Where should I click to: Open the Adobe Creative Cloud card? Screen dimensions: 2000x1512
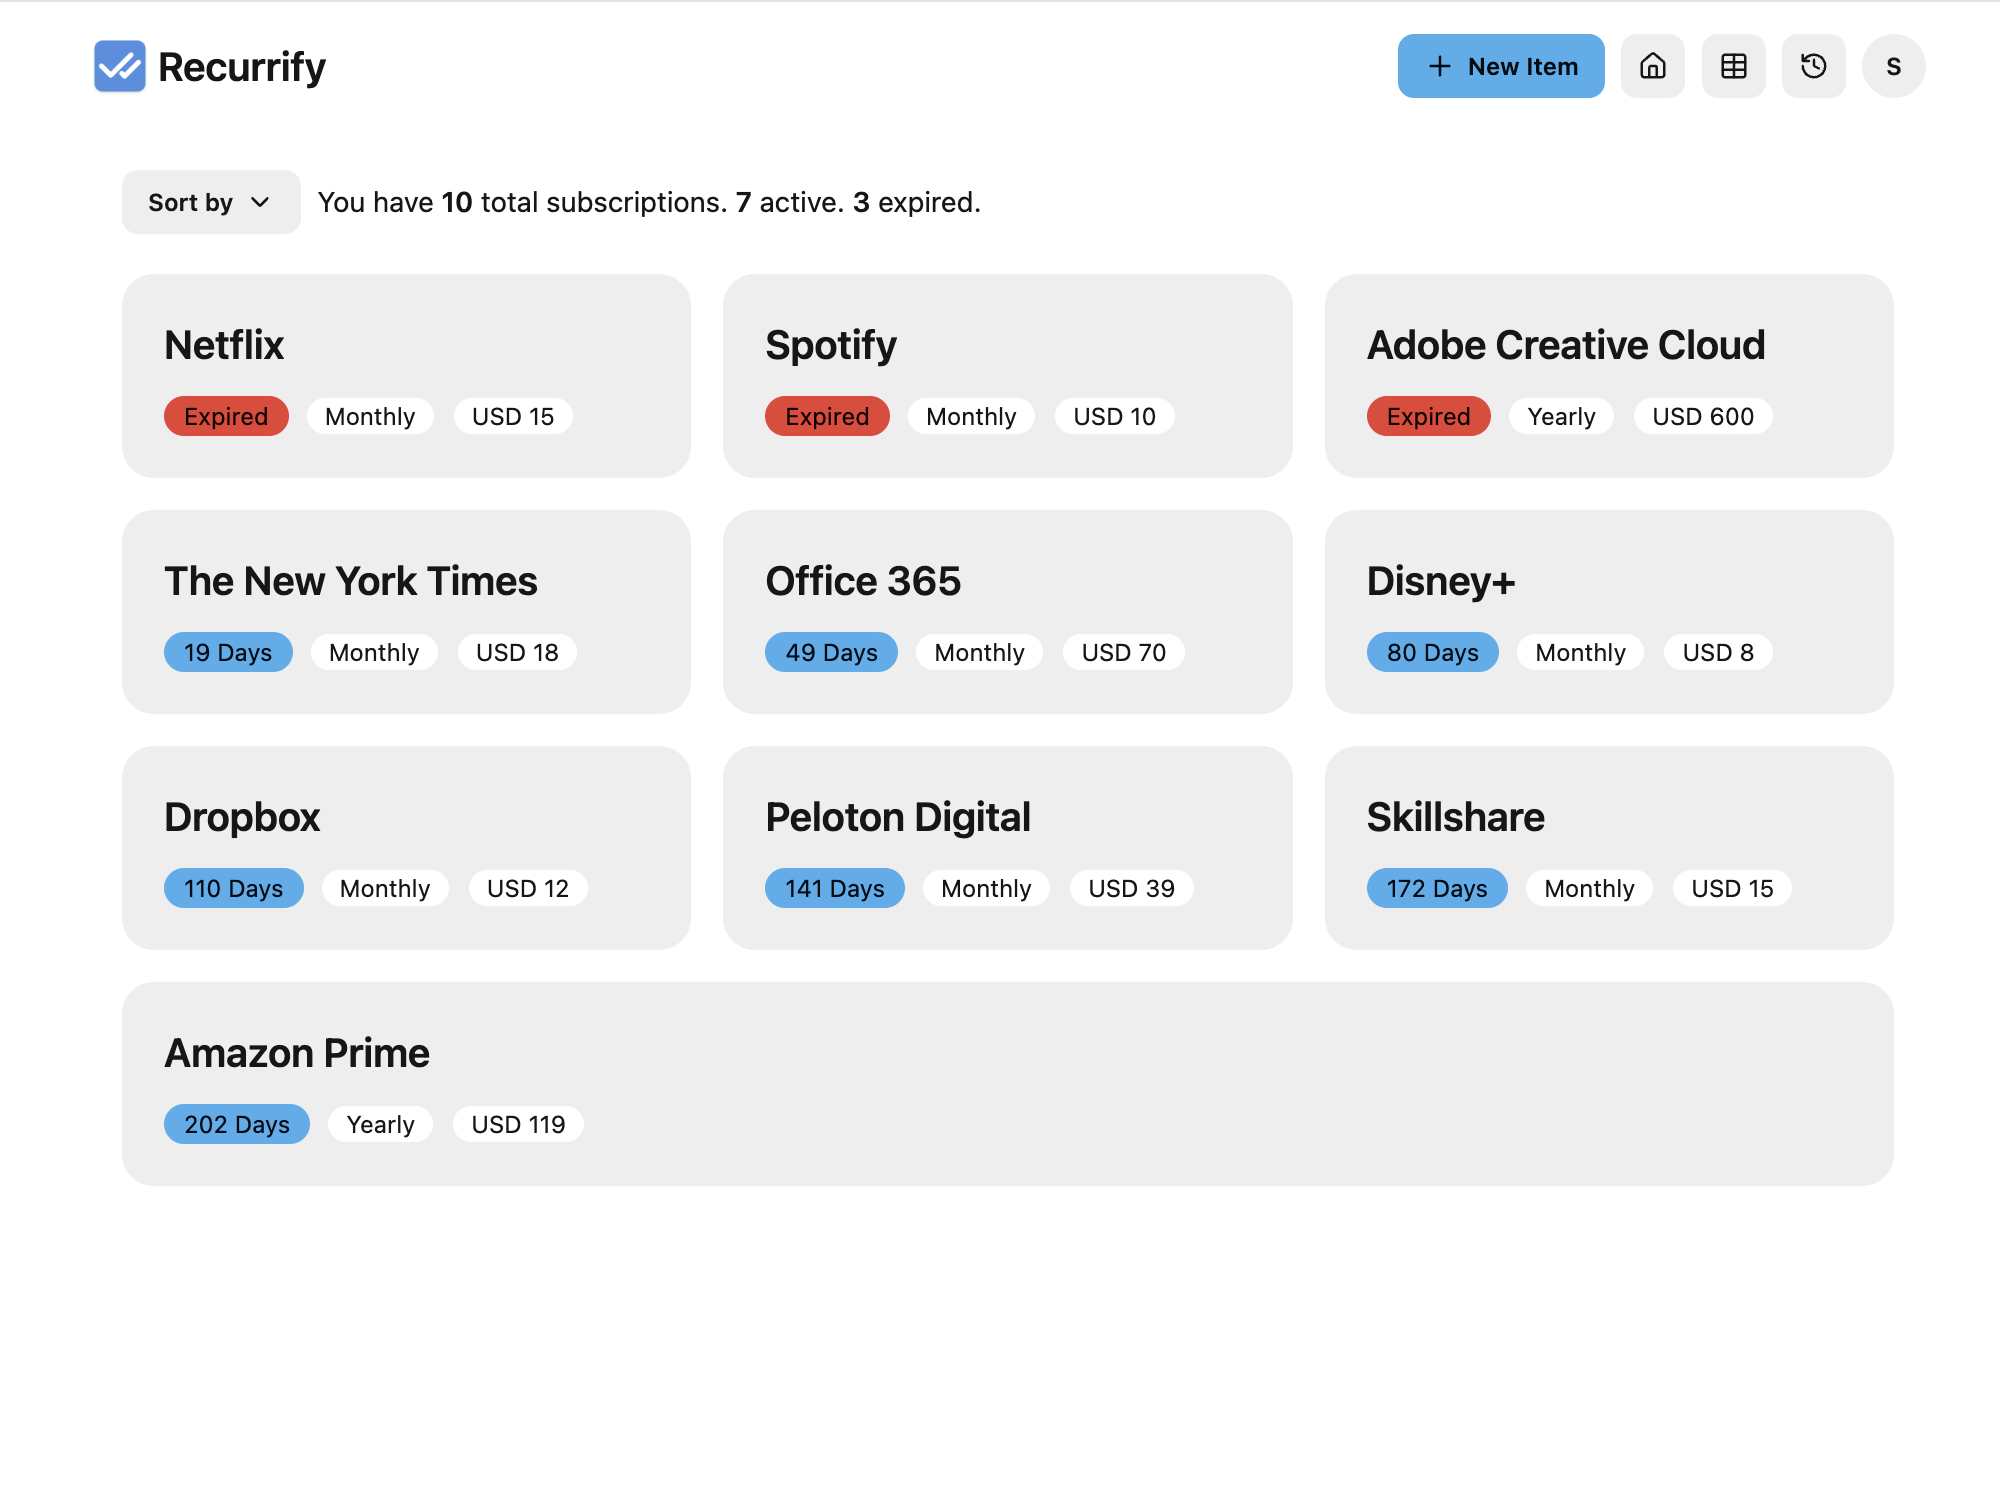(1609, 376)
